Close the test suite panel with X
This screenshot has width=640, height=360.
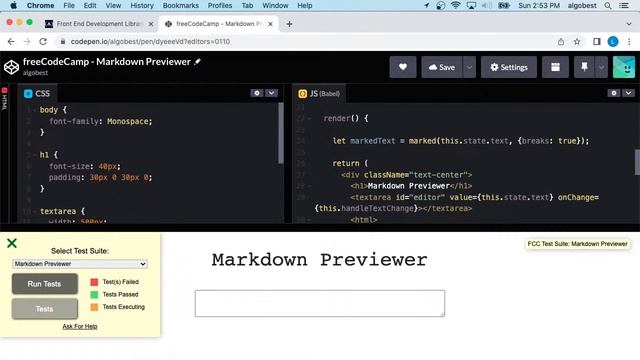[12, 243]
